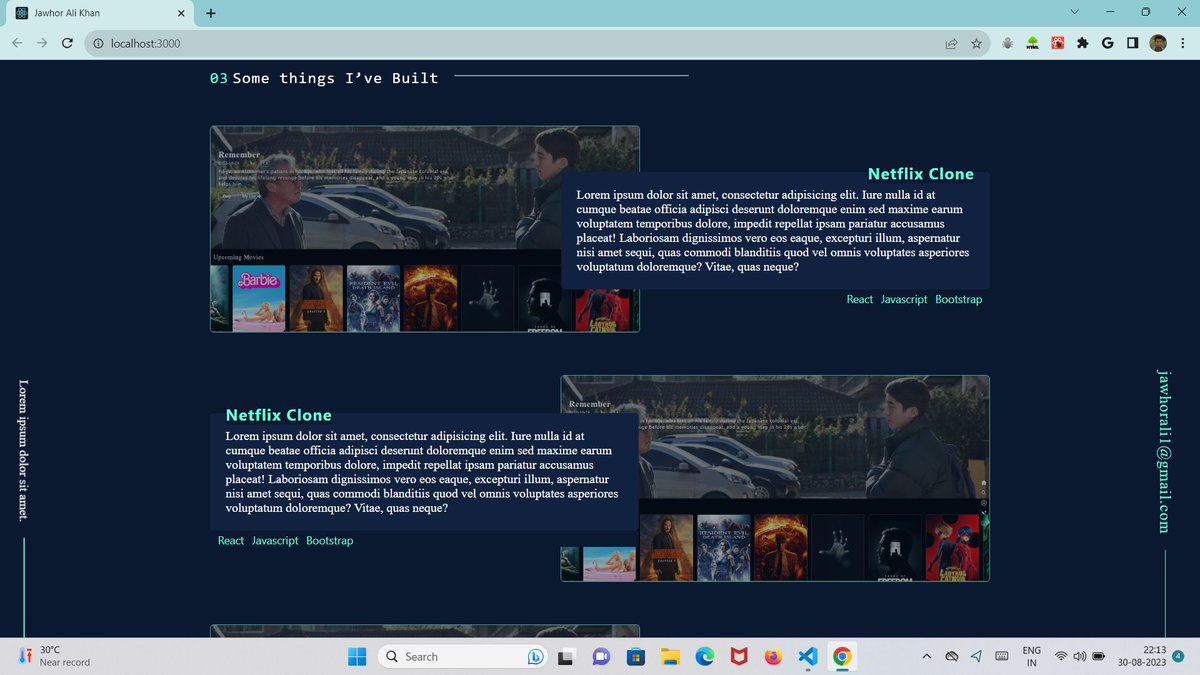Reload the localhost page
Screen dimensions: 1200x675
(x=67, y=44)
